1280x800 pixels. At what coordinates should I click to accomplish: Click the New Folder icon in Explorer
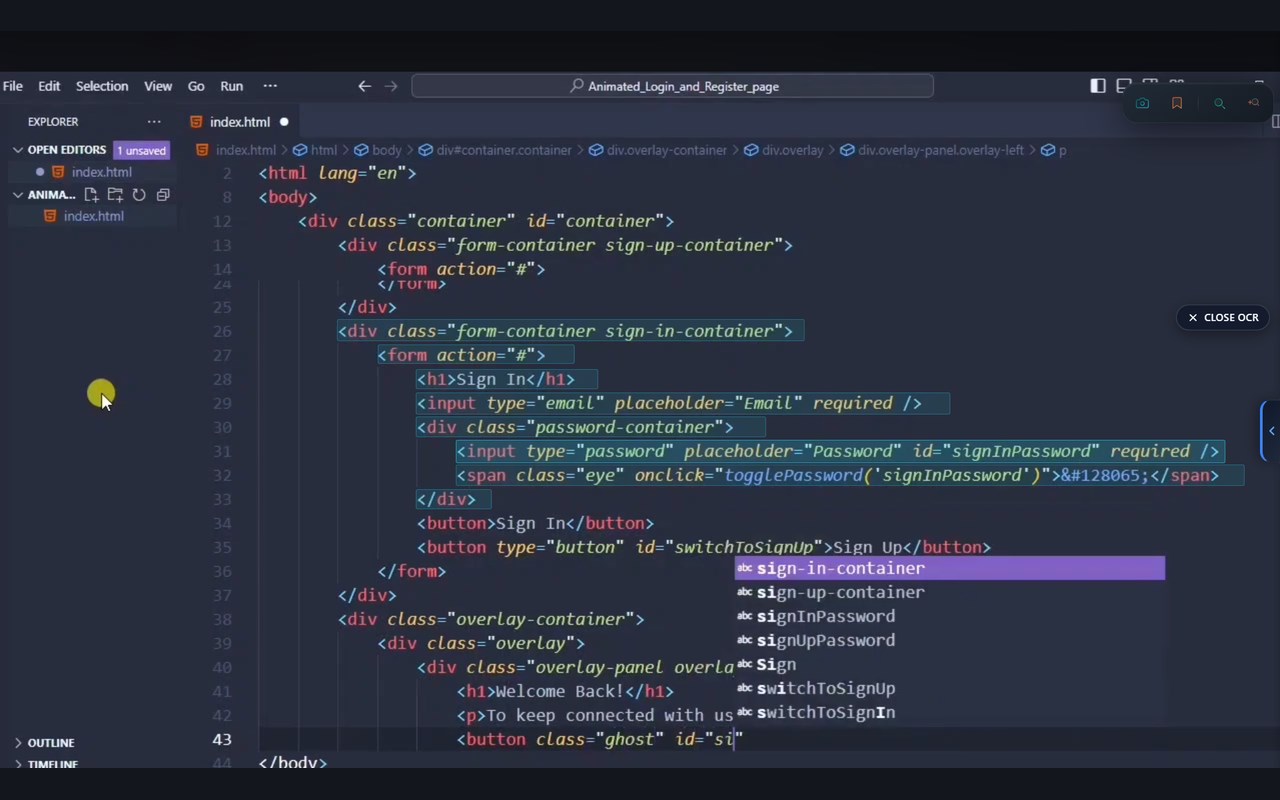coord(115,195)
